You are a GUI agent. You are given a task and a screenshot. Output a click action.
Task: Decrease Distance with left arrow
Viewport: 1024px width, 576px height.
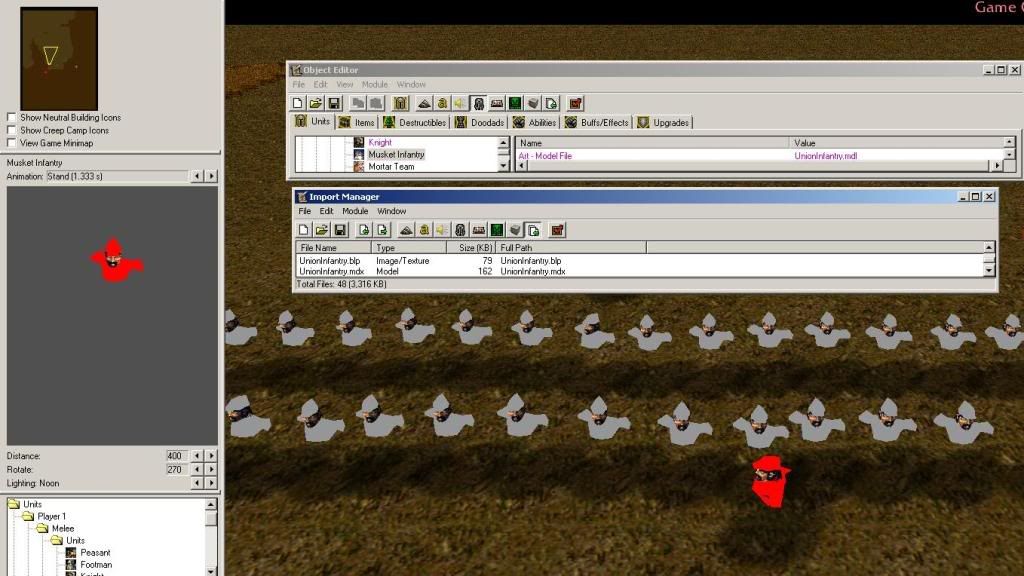[x=197, y=456]
